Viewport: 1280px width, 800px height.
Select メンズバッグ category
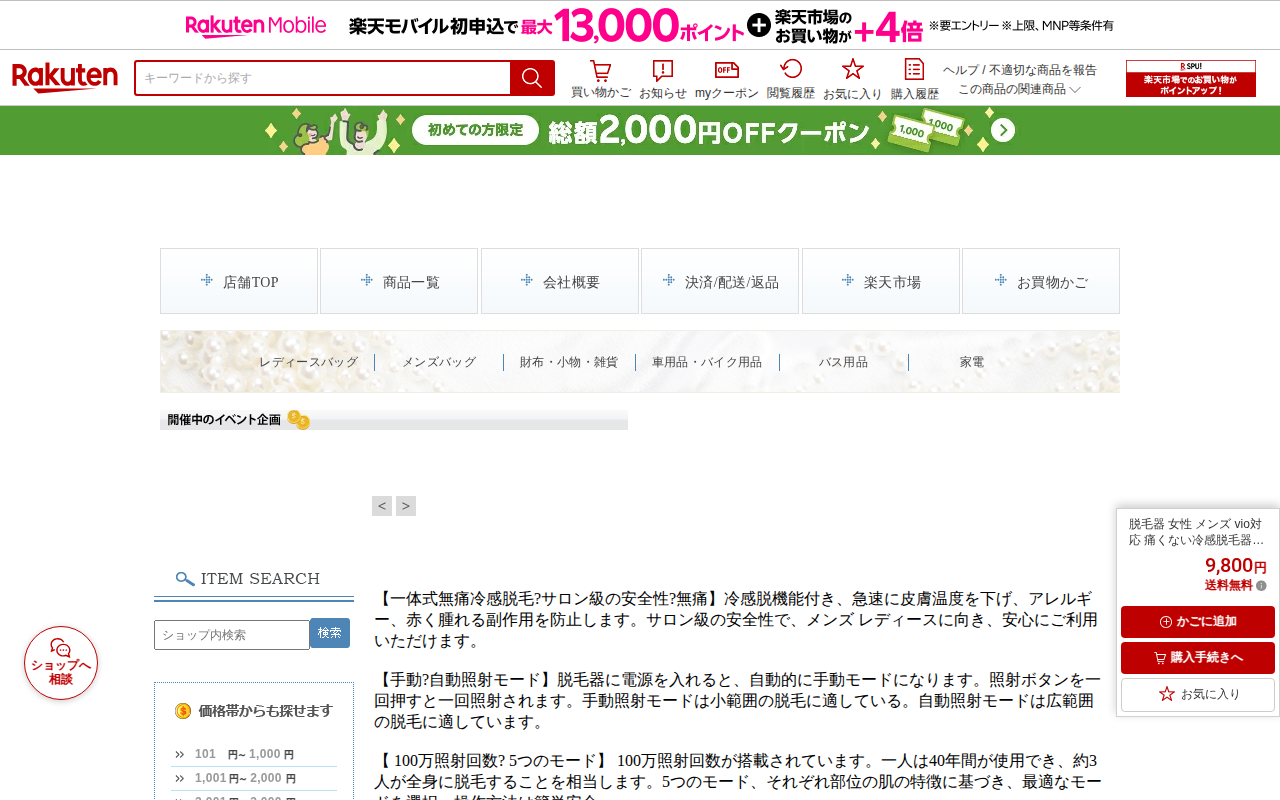click(439, 362)
